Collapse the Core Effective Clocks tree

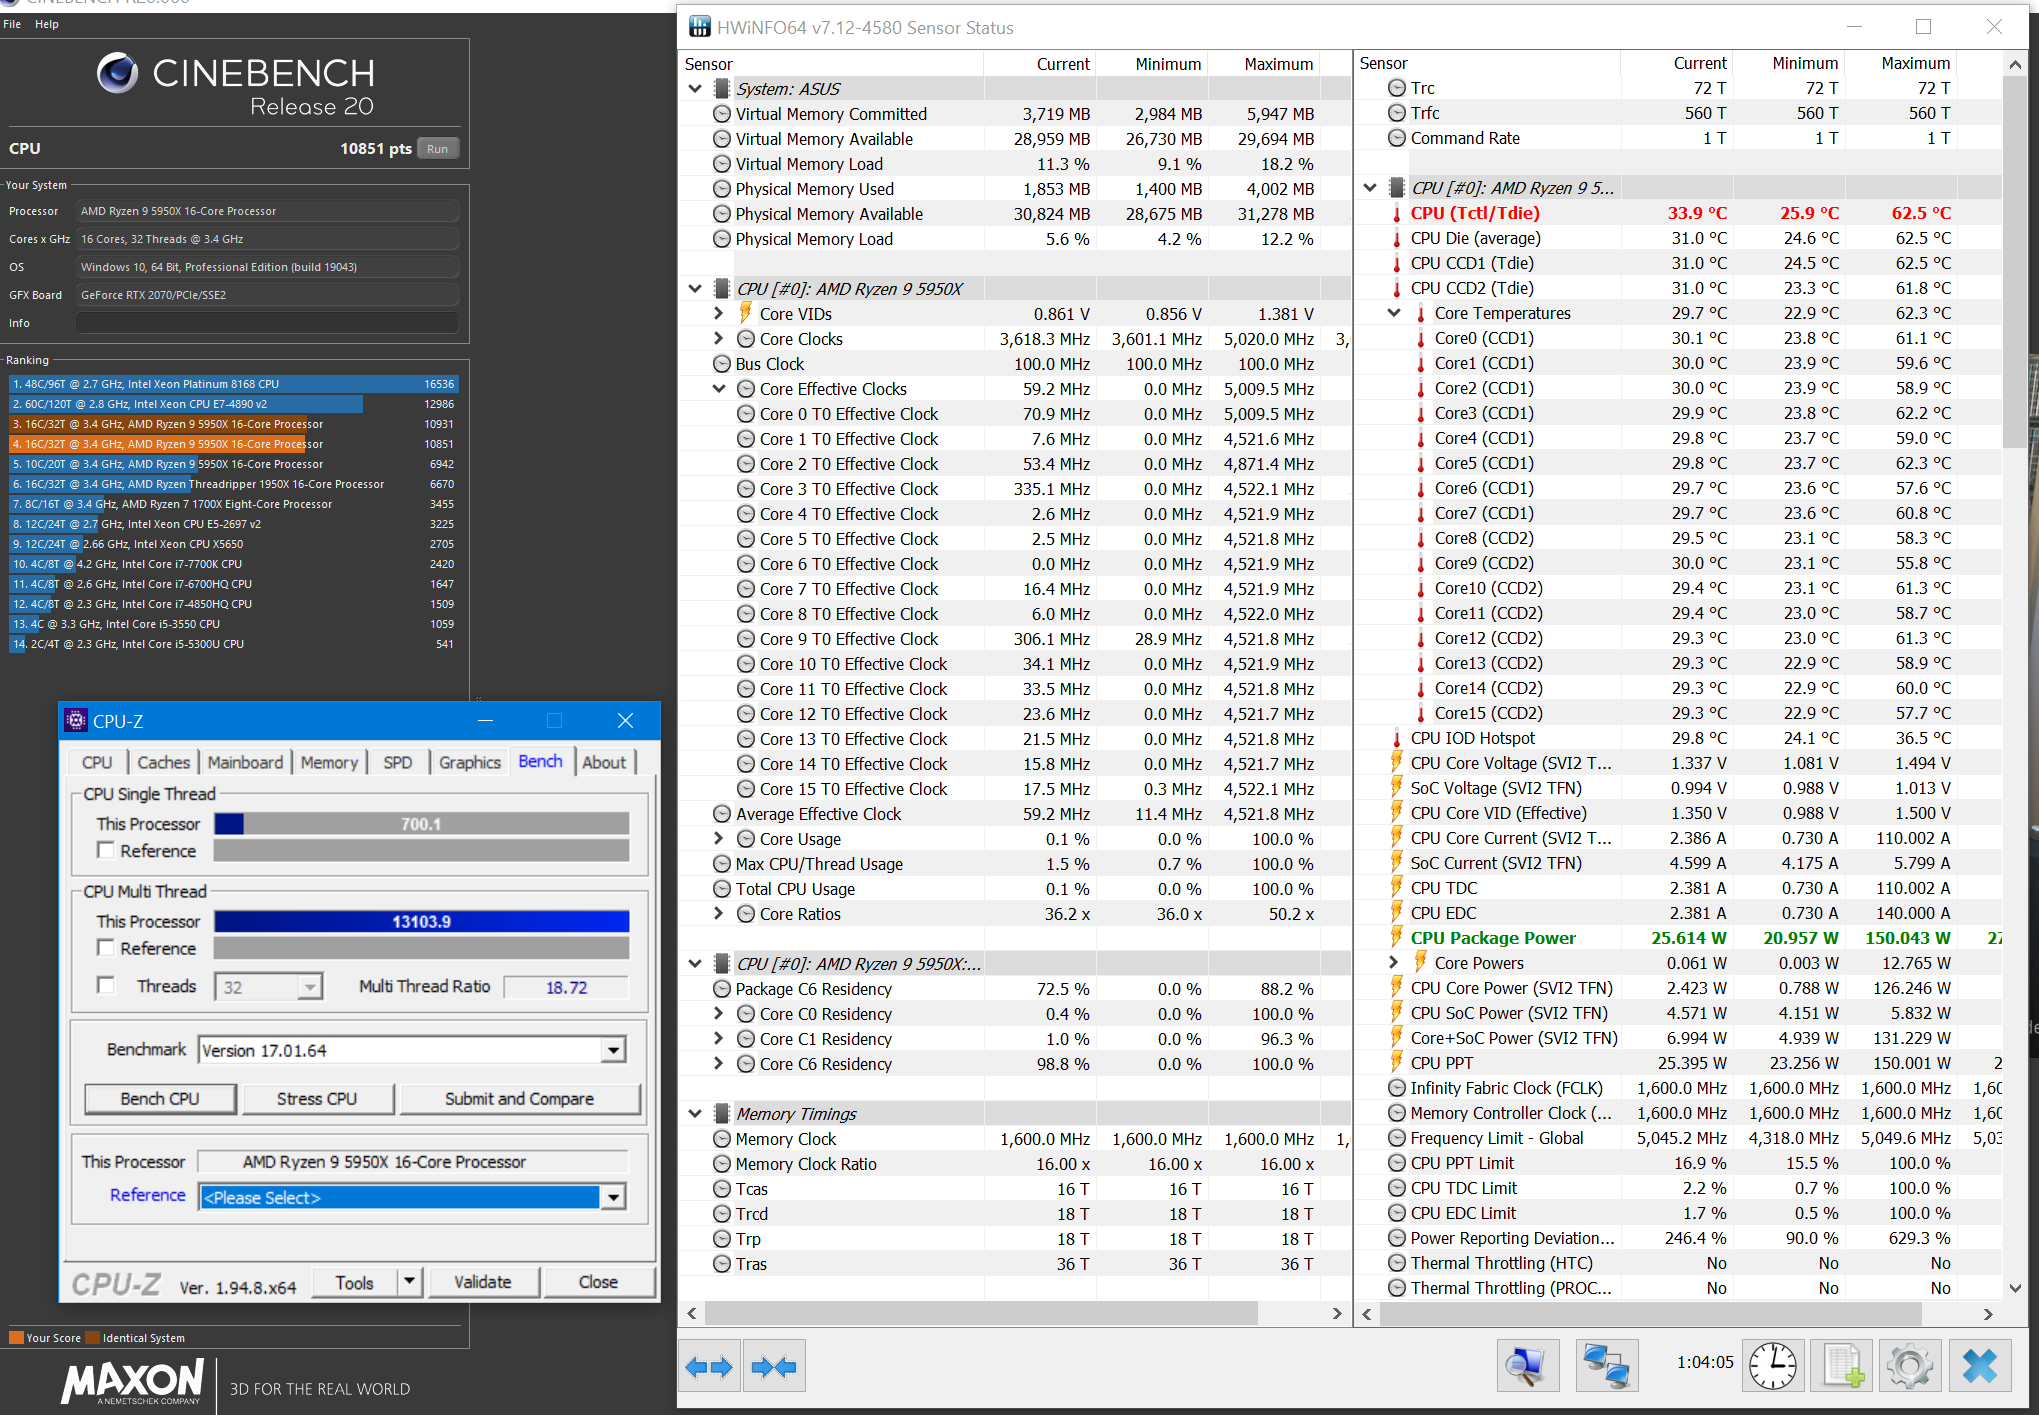(x=718, y=389)
